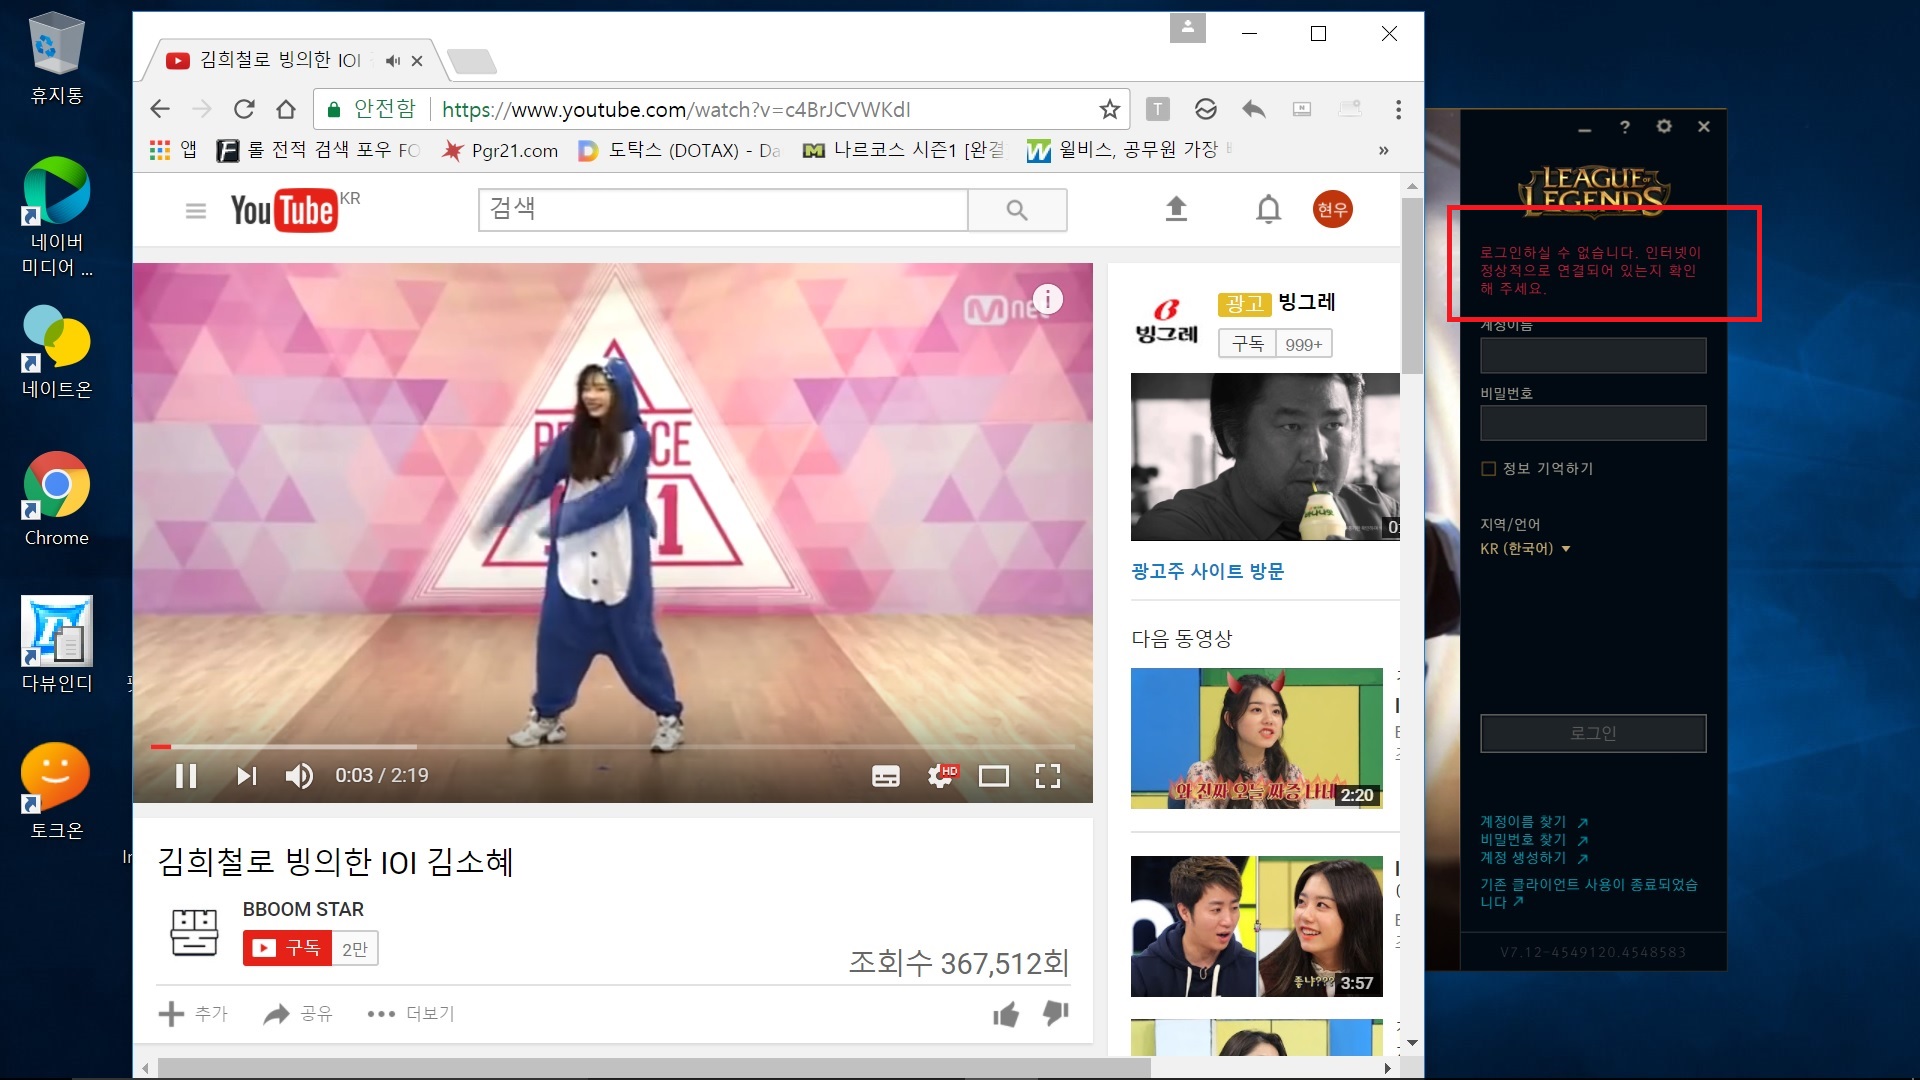
Task: Go to Chrome home page
Action: [286, 109]
